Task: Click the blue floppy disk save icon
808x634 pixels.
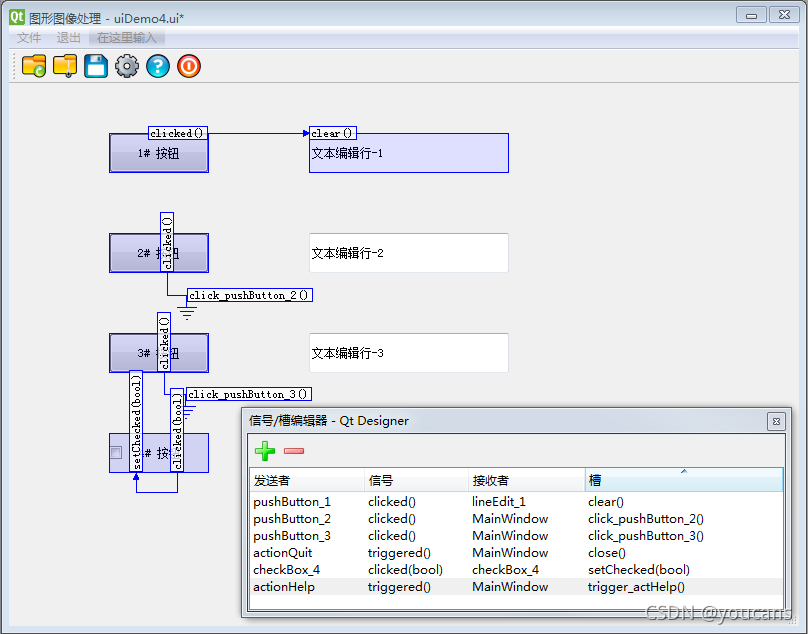Action: [x=96, y=67]
